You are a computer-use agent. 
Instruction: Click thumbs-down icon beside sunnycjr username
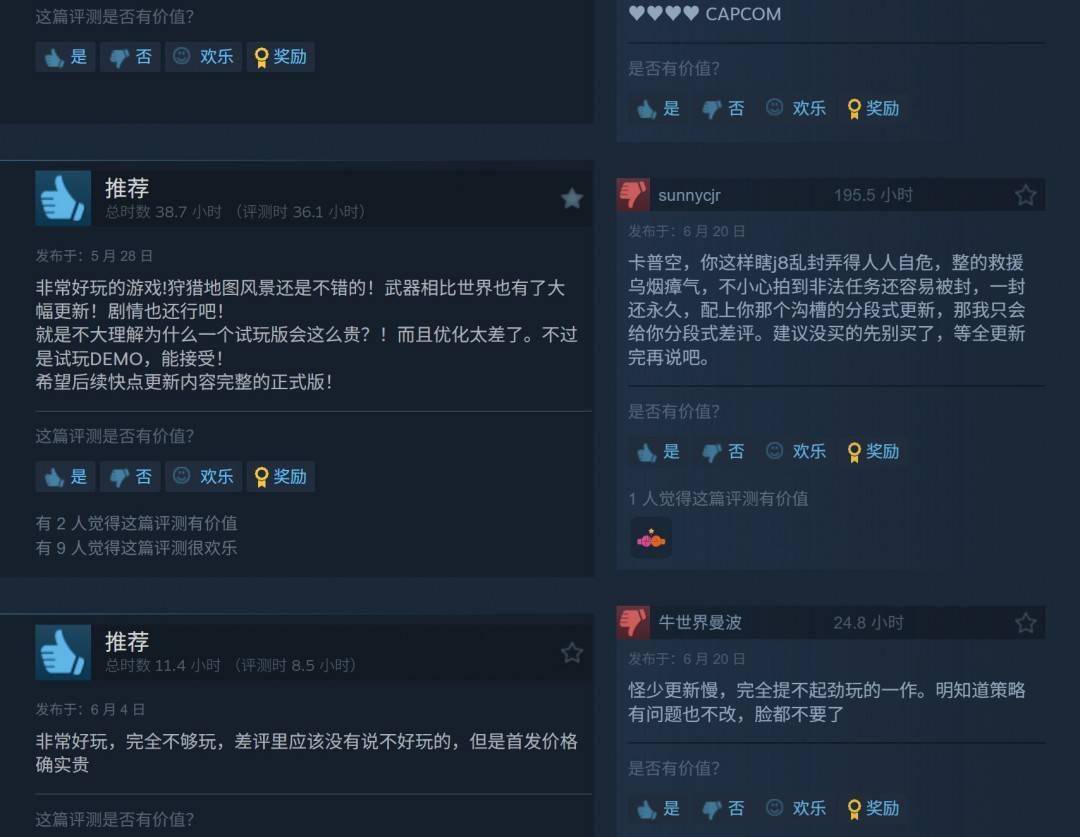coord(633,195)
